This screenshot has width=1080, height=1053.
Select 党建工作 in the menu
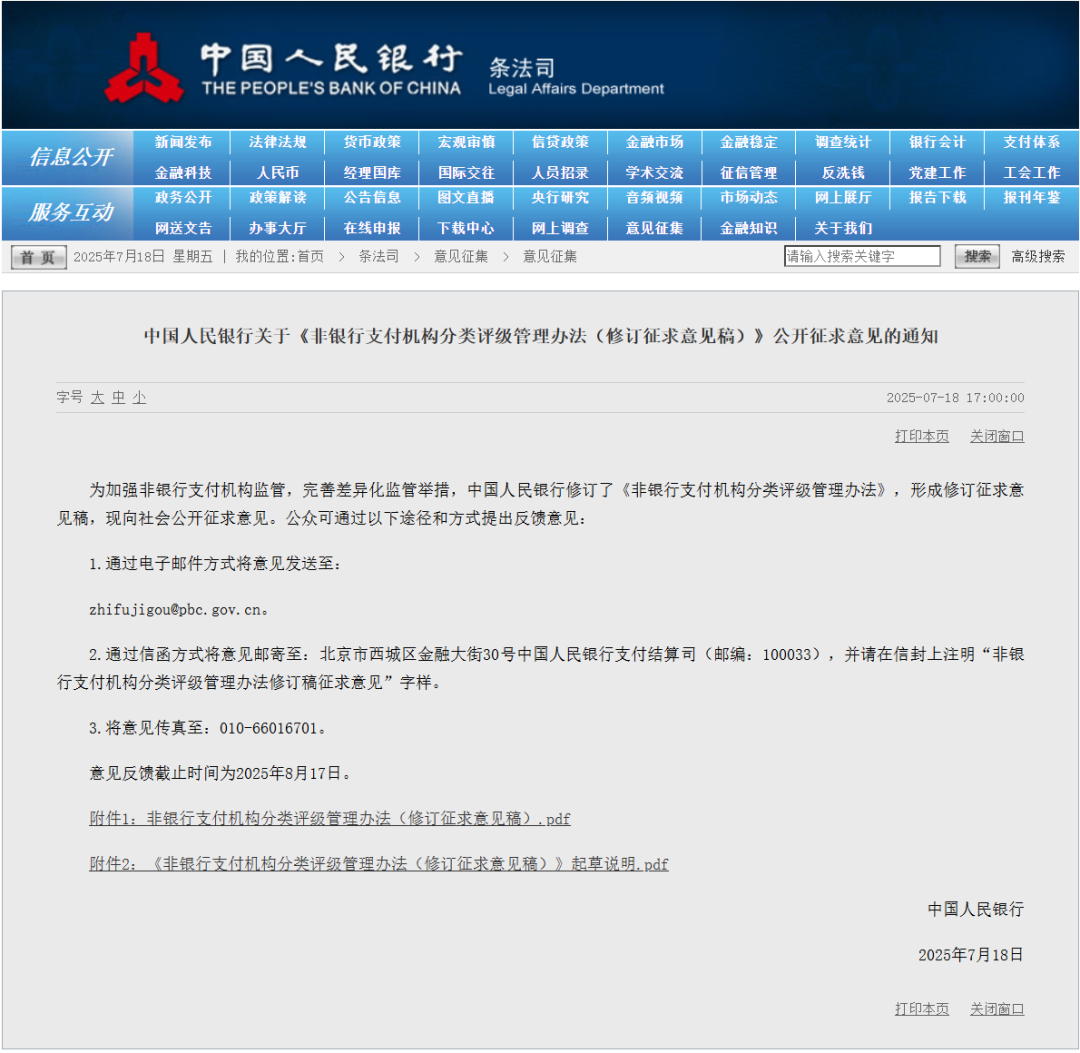[x=937, y=172]
